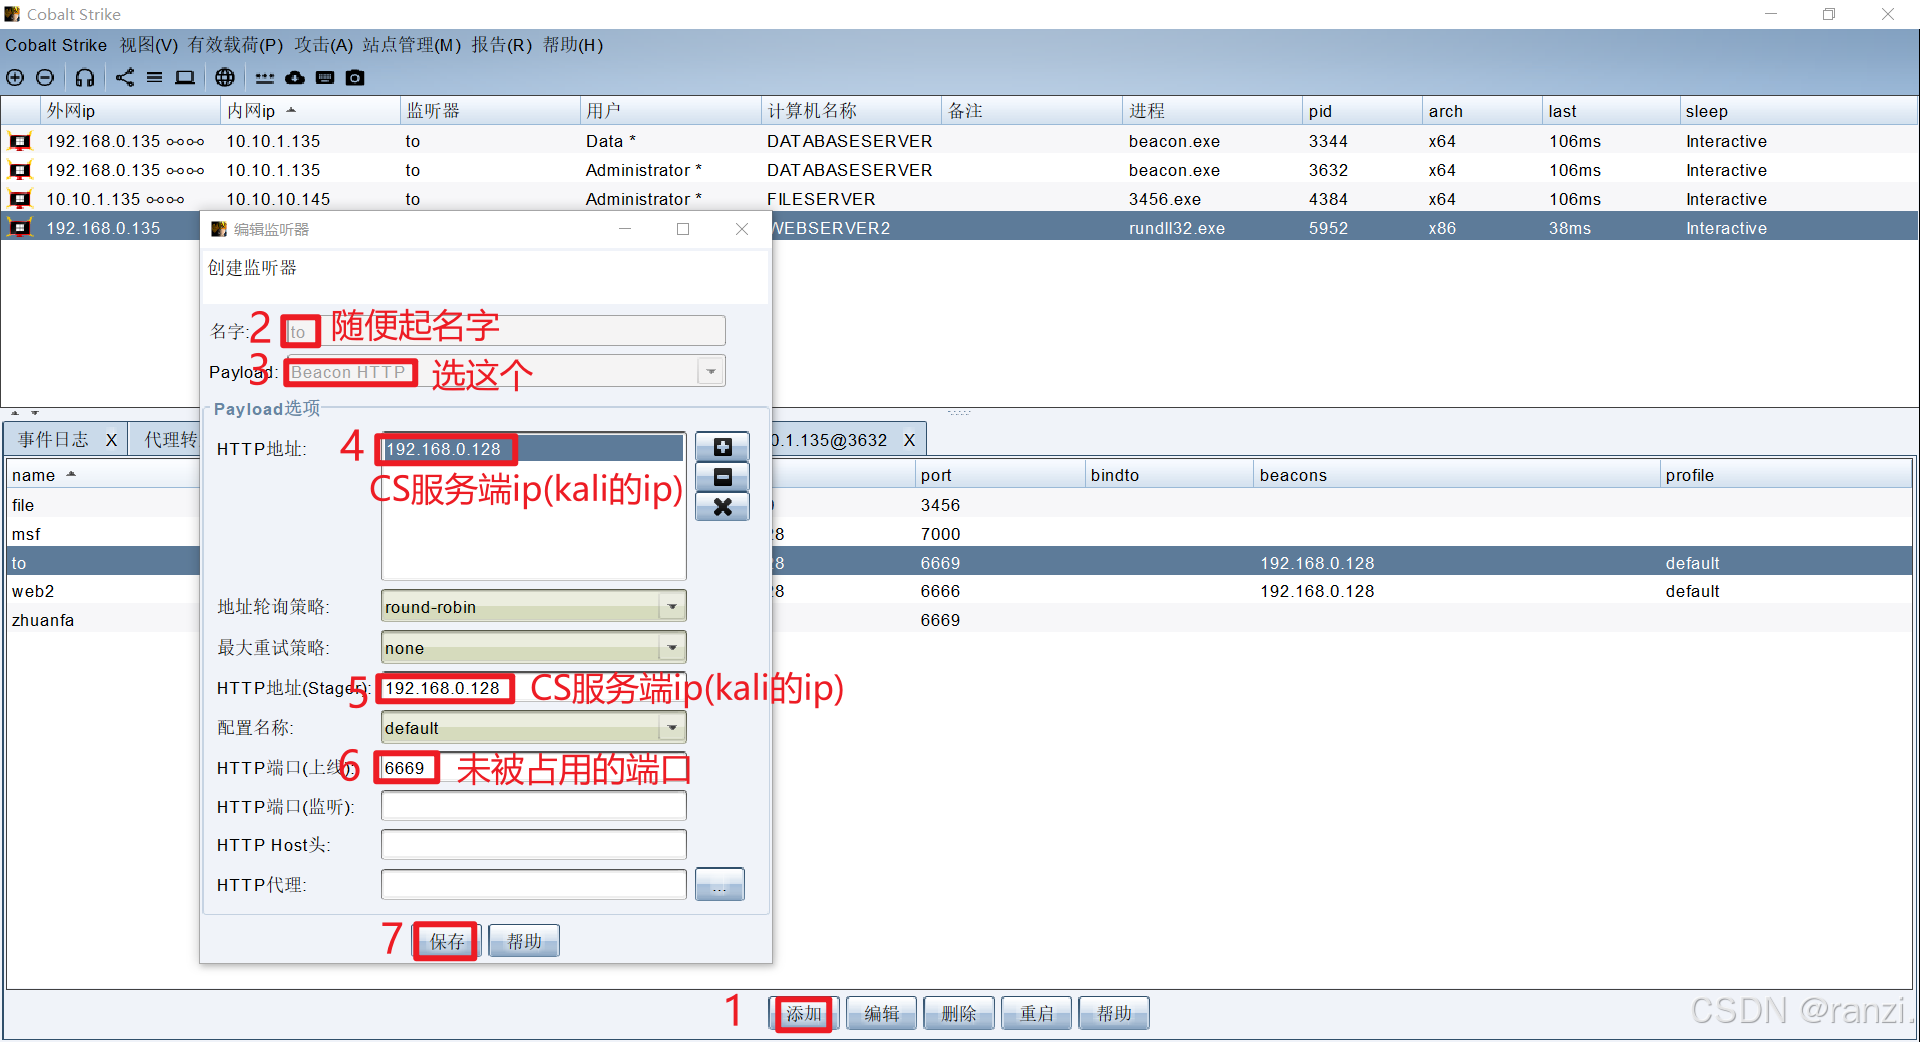Viewport: 1920px width, 1042px height.
Task: Click the HTTP代理 input field
Action: [x=533, y=885]
